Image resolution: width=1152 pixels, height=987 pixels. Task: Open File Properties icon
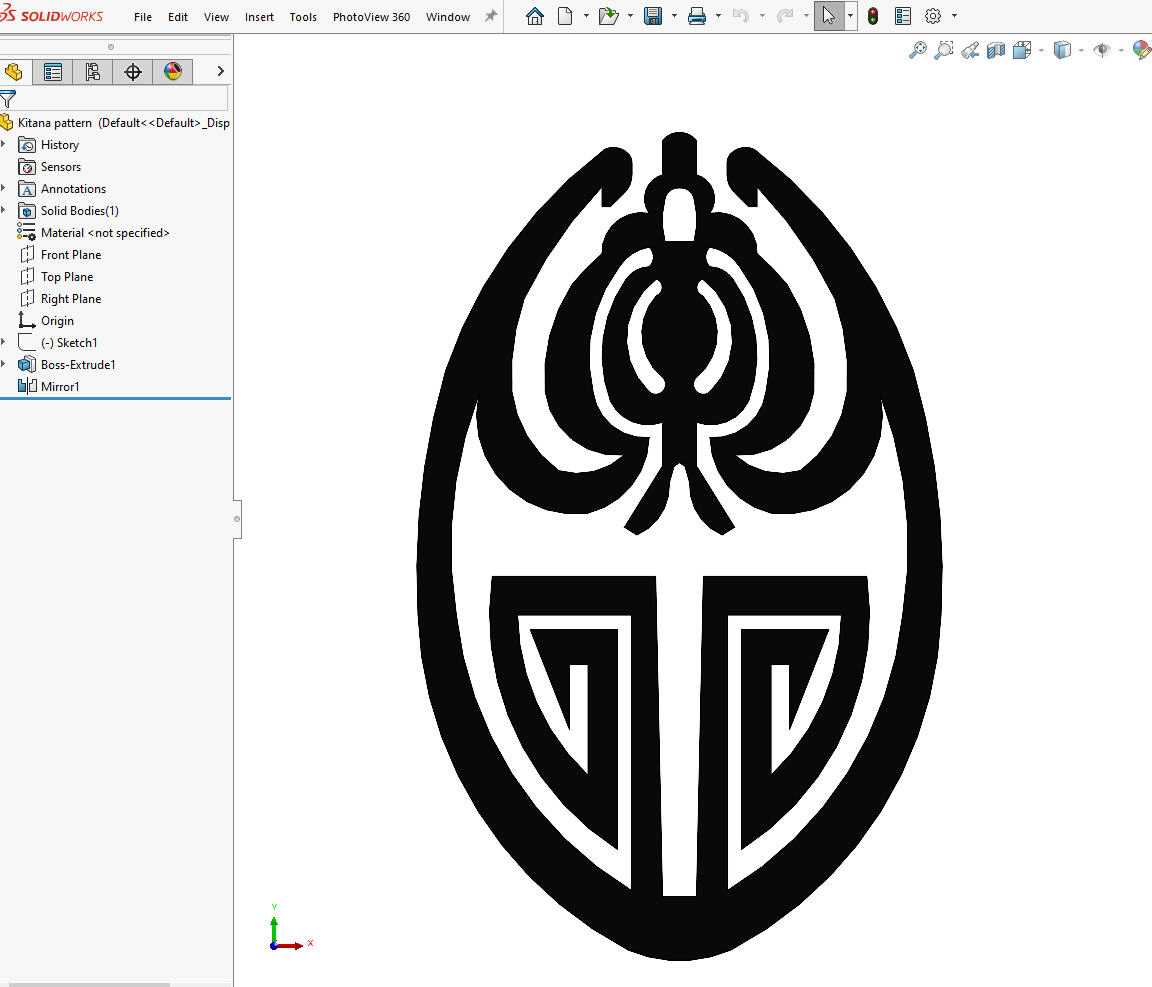(903, 16)
